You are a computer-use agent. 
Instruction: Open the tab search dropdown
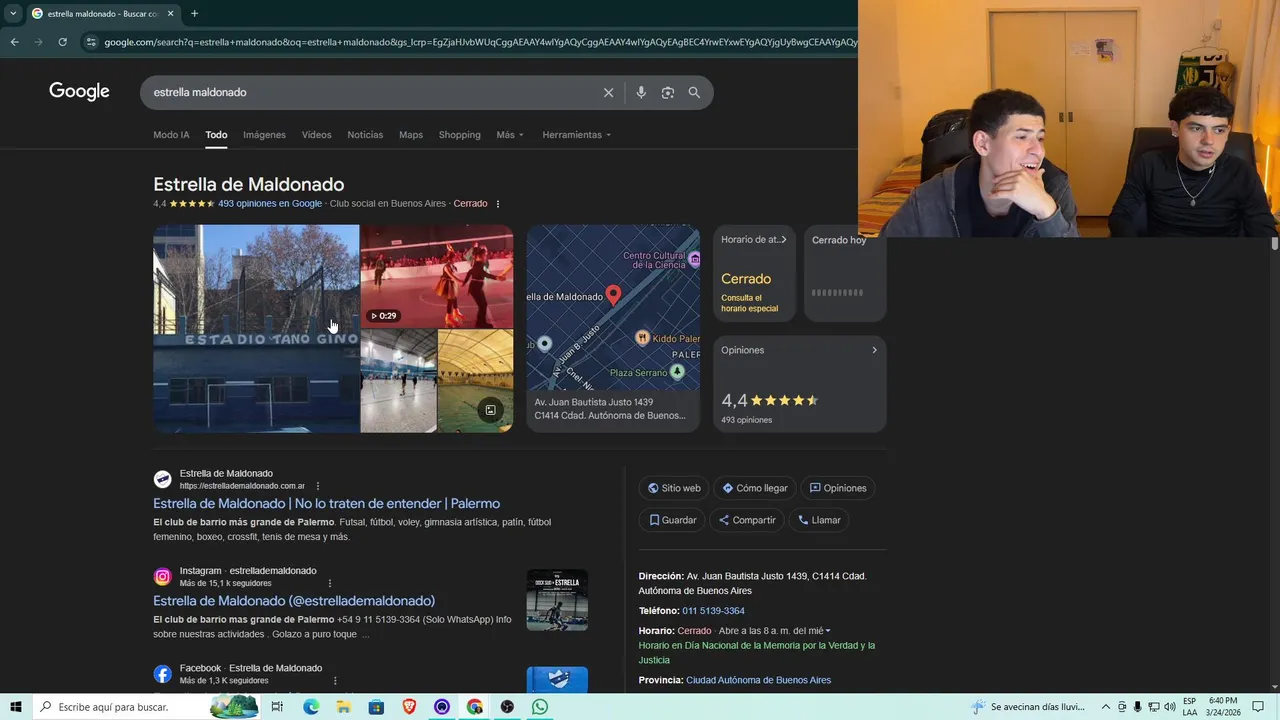(x=13, y=13)
